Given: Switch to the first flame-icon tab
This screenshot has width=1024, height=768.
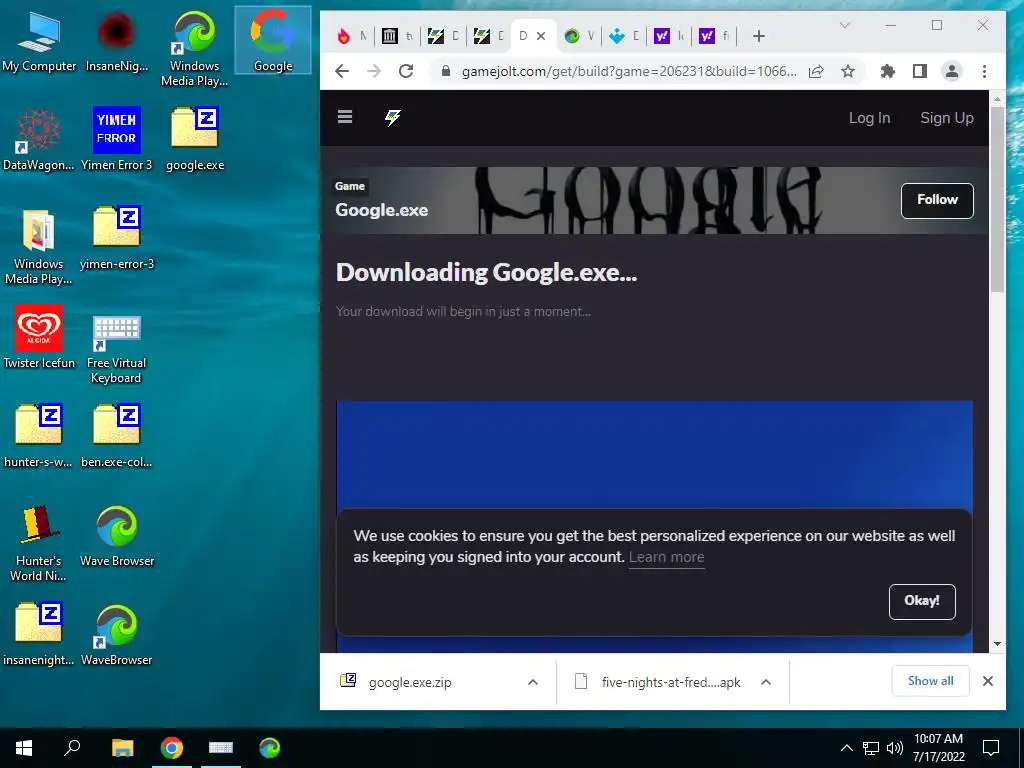Looking at the screenshot, I should pyautogui.click(x=353, y=36).
